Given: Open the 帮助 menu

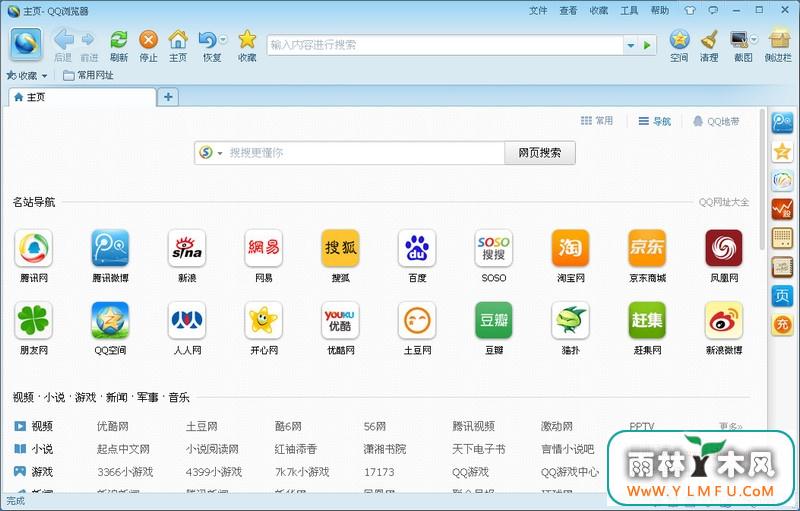Looking at the screenshot, I should (x=660, y=10).
